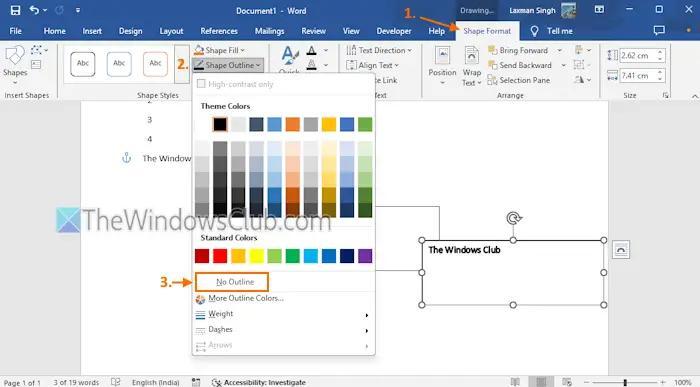700x387 pixels.
Task: Click the anchor icon in the margin
Action: point(126,158)
